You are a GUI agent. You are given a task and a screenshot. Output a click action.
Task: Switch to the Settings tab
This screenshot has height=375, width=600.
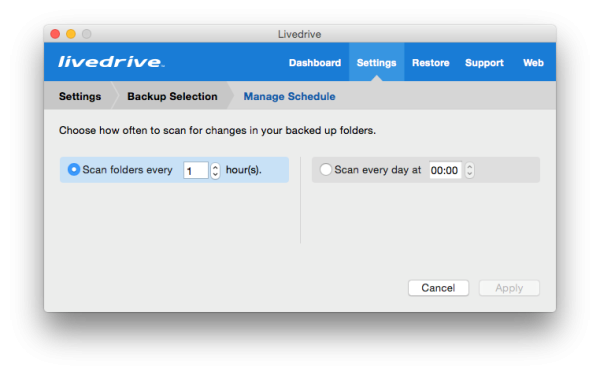pyautogui.click(x=376, y=63)
